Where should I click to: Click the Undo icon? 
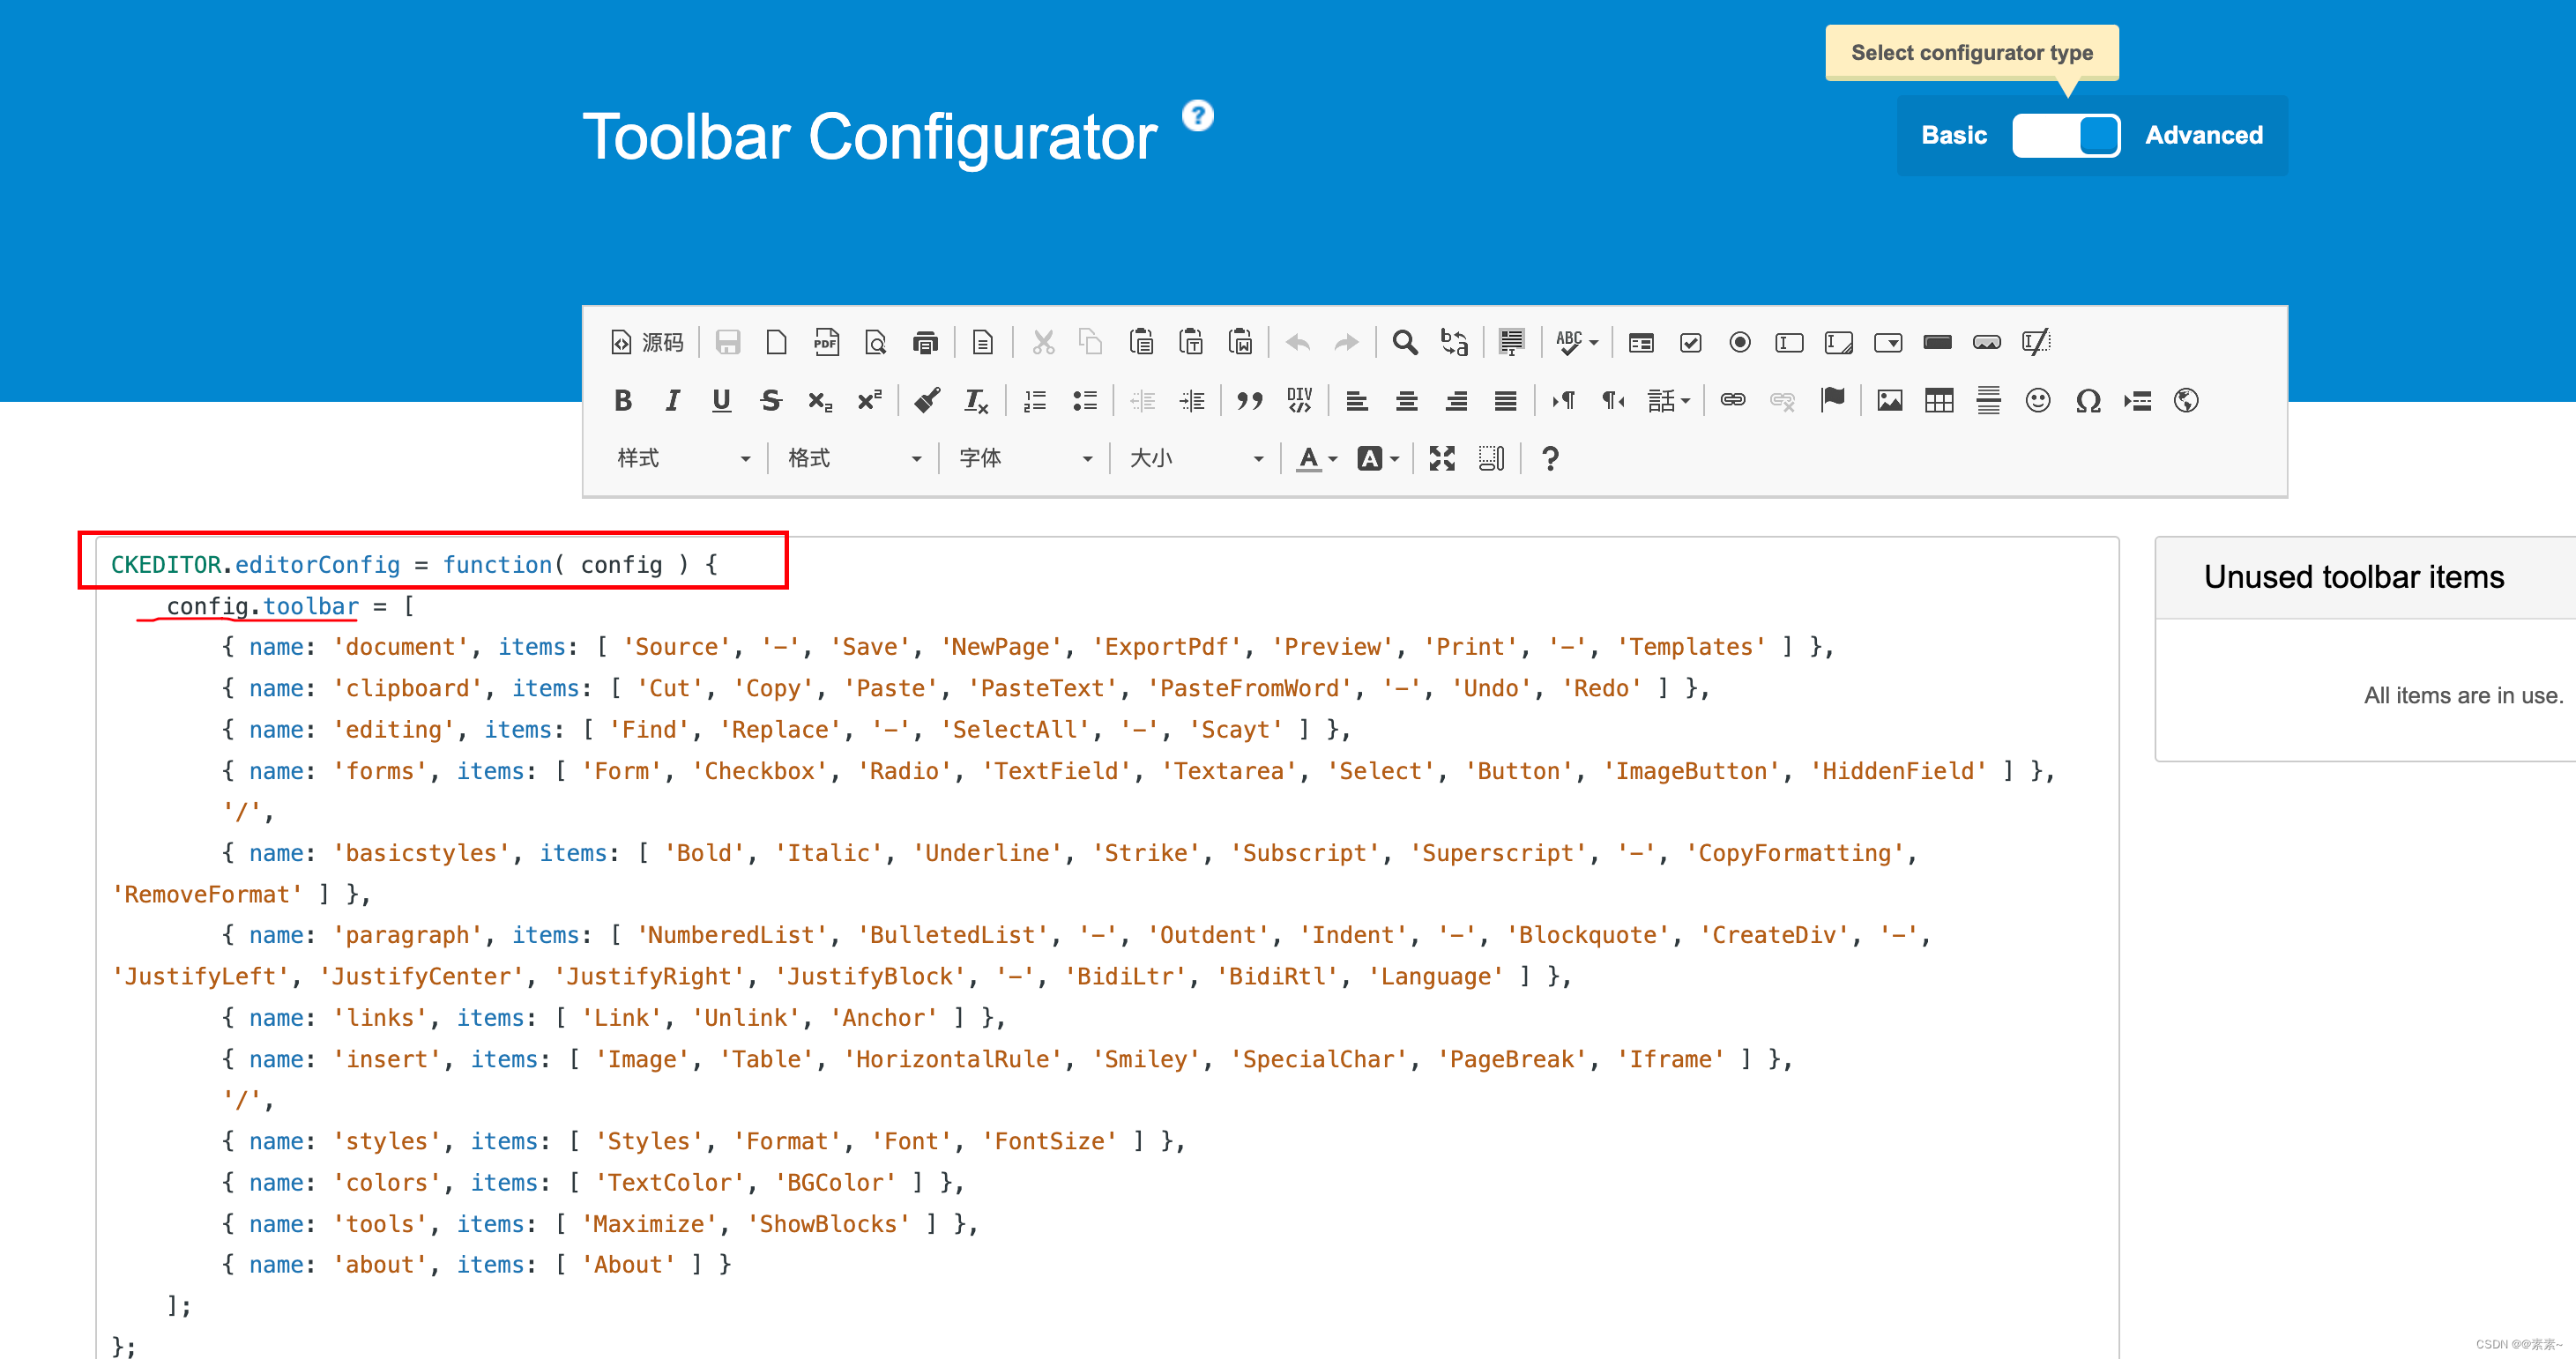click(x=1297, y=345)
